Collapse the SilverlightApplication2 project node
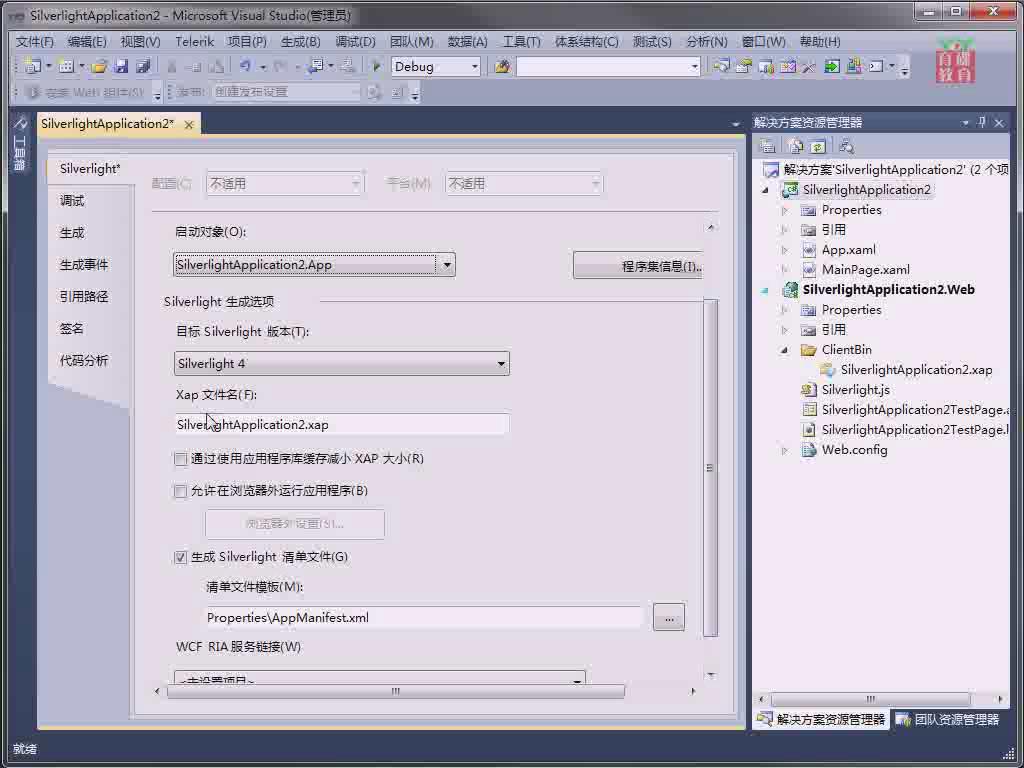The image size is (1024, 768). point(765,190)
